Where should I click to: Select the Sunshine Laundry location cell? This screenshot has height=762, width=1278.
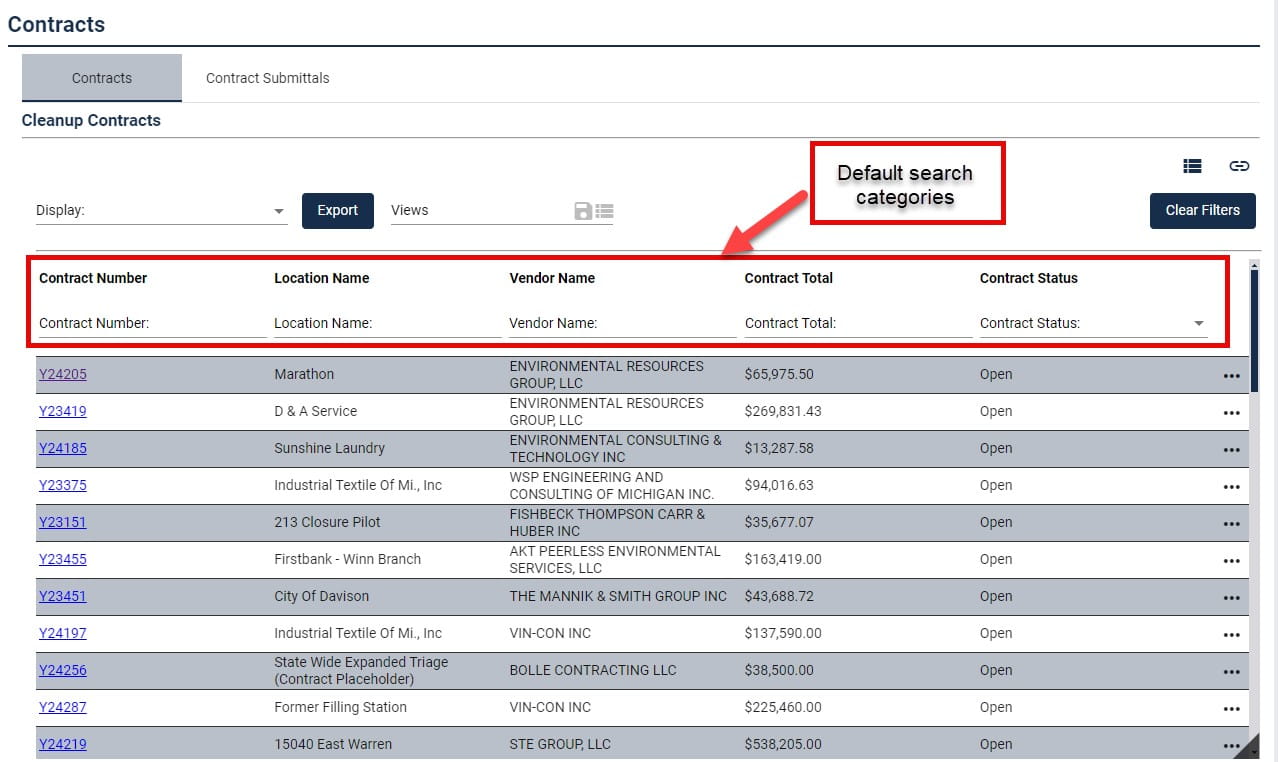[x=330, y=448]
